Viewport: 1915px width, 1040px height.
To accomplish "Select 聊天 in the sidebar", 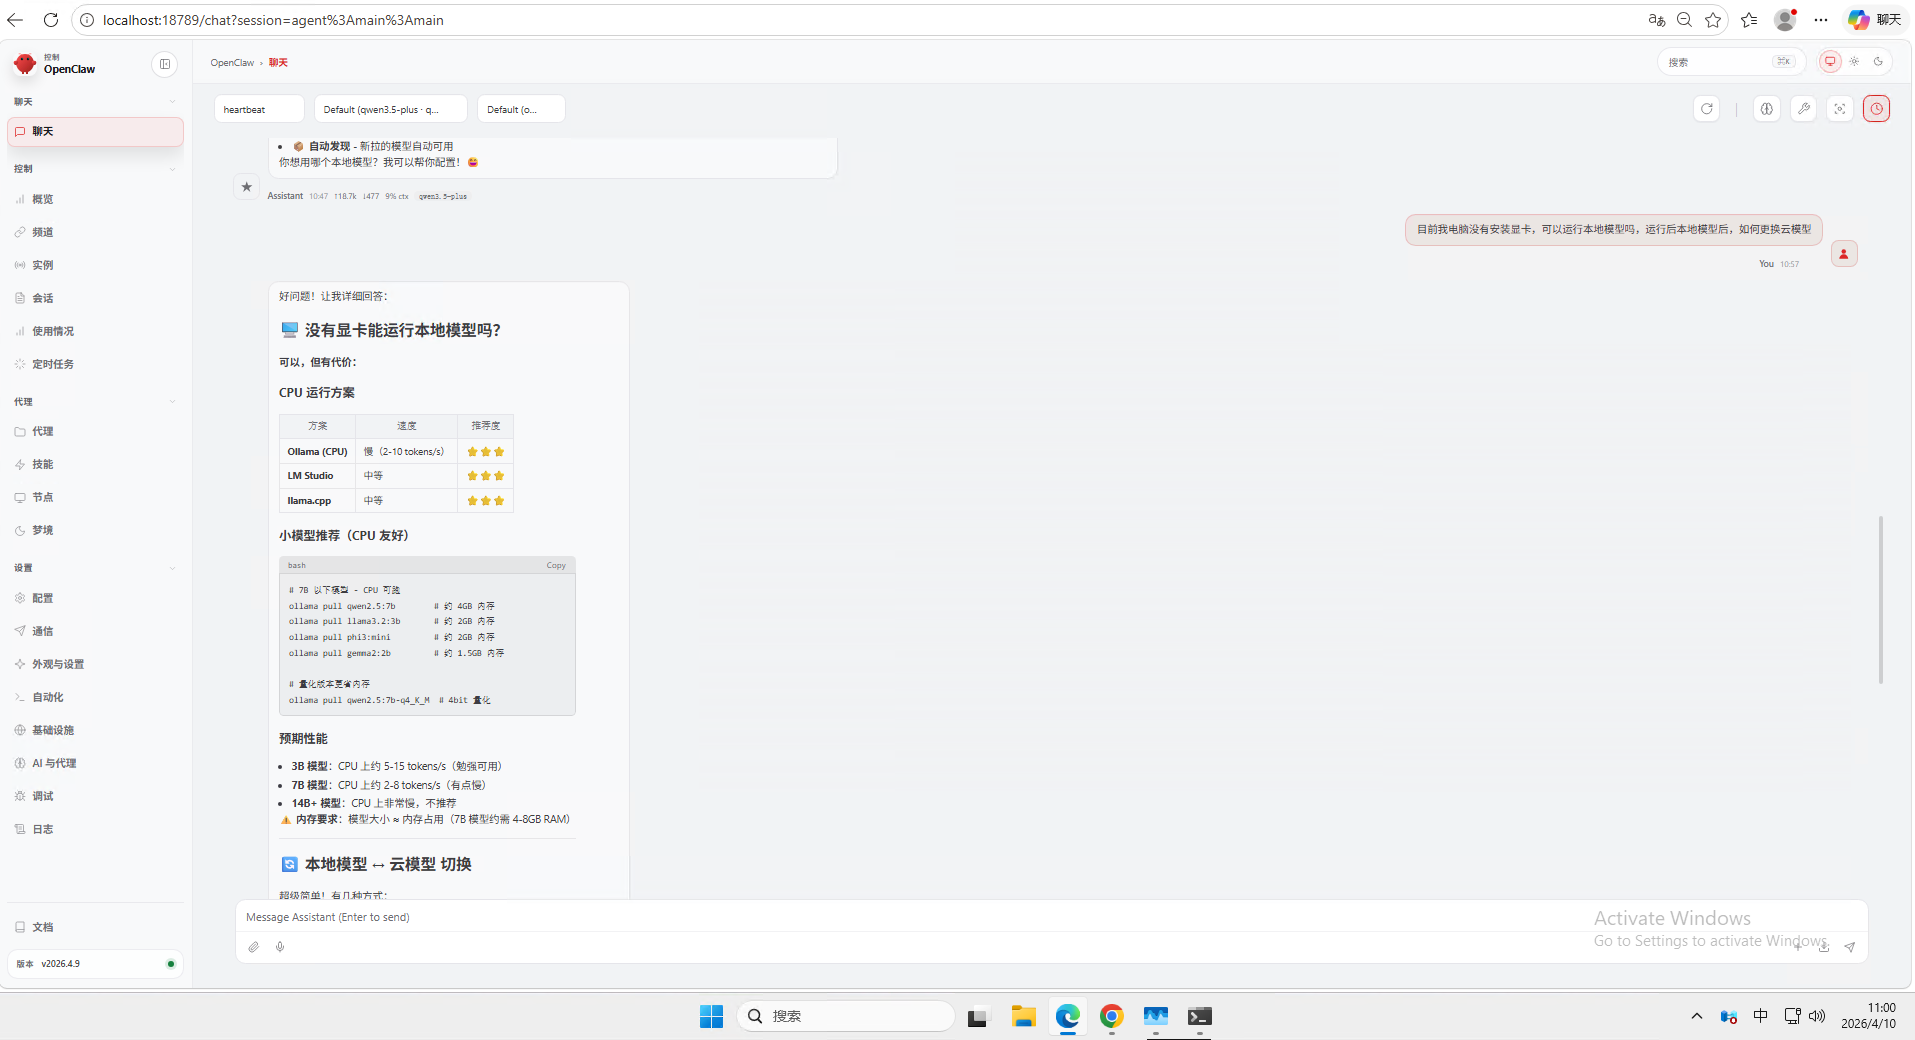I will click(x=95, y=132).
